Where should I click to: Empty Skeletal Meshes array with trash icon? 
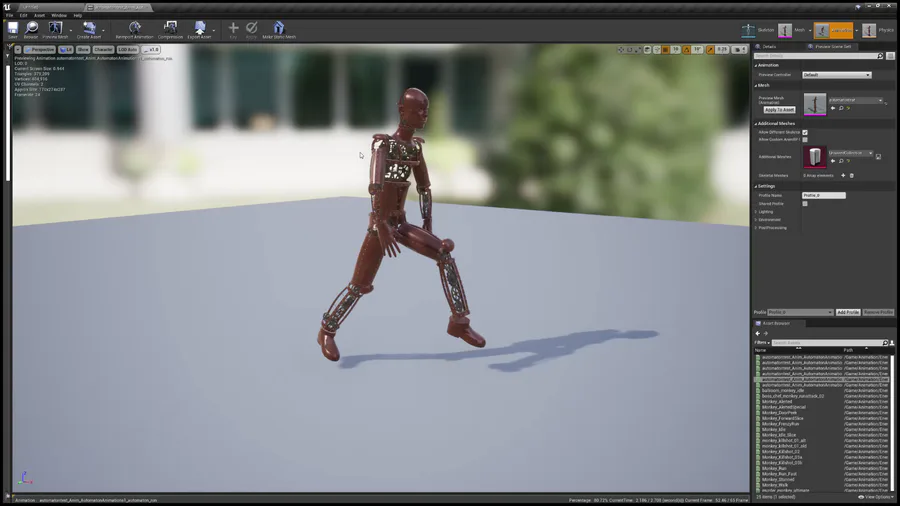tap(852, 176)
